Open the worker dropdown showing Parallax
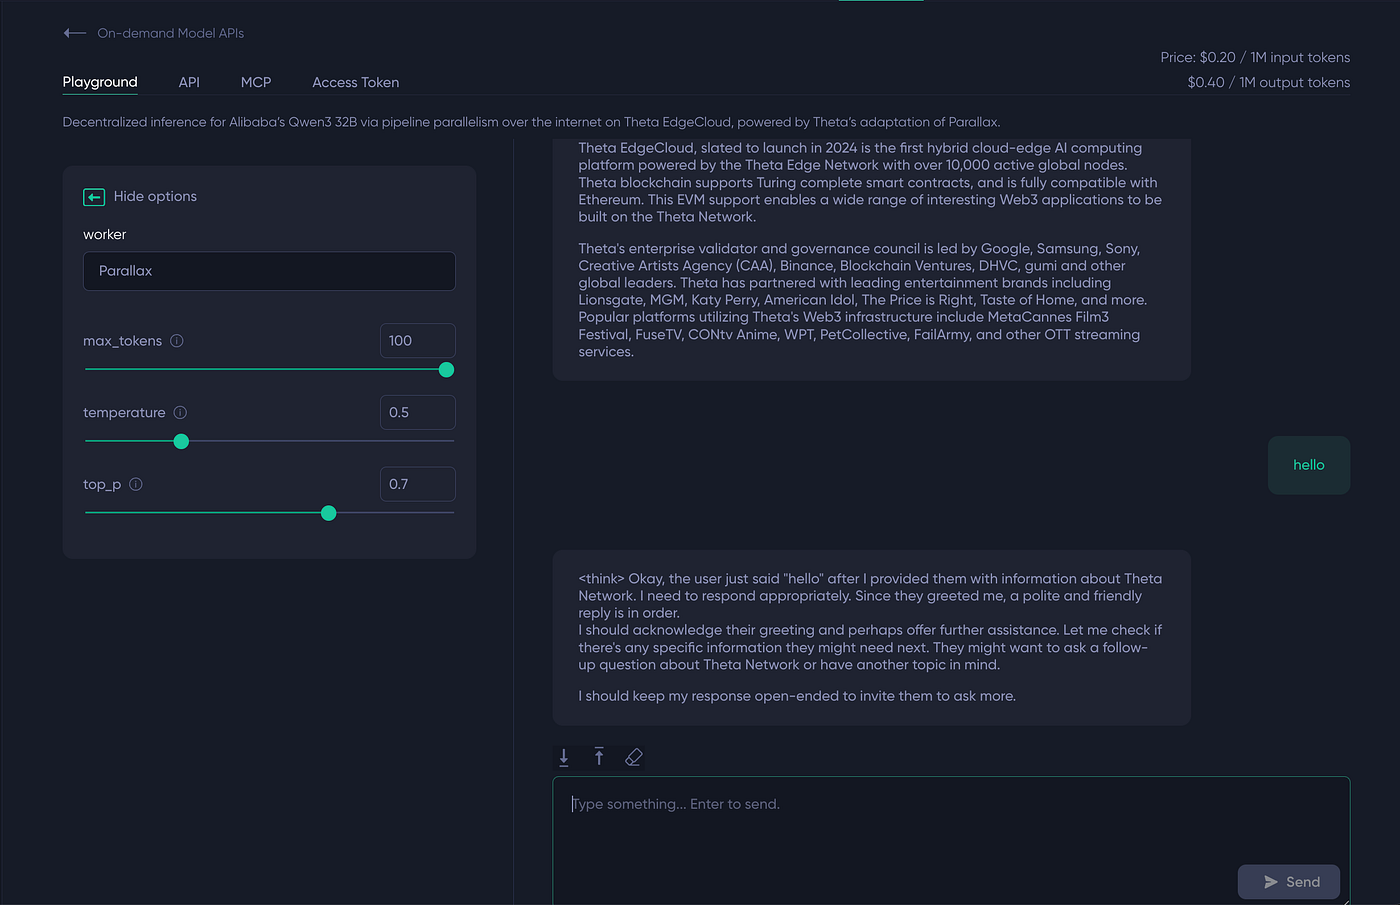Screen dimensions: 1400x905 pos(269,271)
